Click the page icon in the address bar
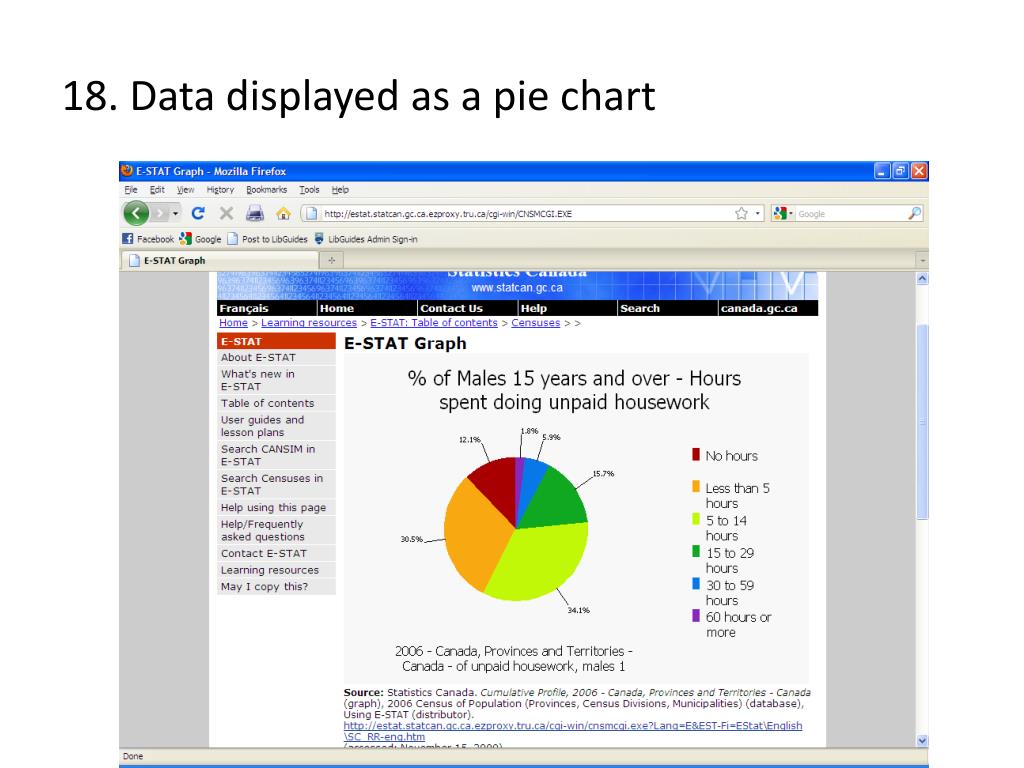 (312, 214)
